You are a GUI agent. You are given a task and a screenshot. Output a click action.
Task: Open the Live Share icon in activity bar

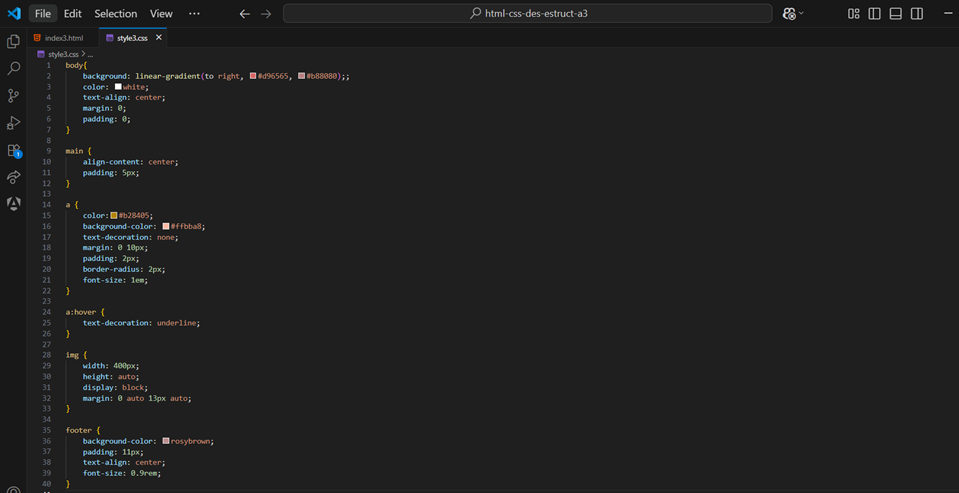tap(13, 177)
